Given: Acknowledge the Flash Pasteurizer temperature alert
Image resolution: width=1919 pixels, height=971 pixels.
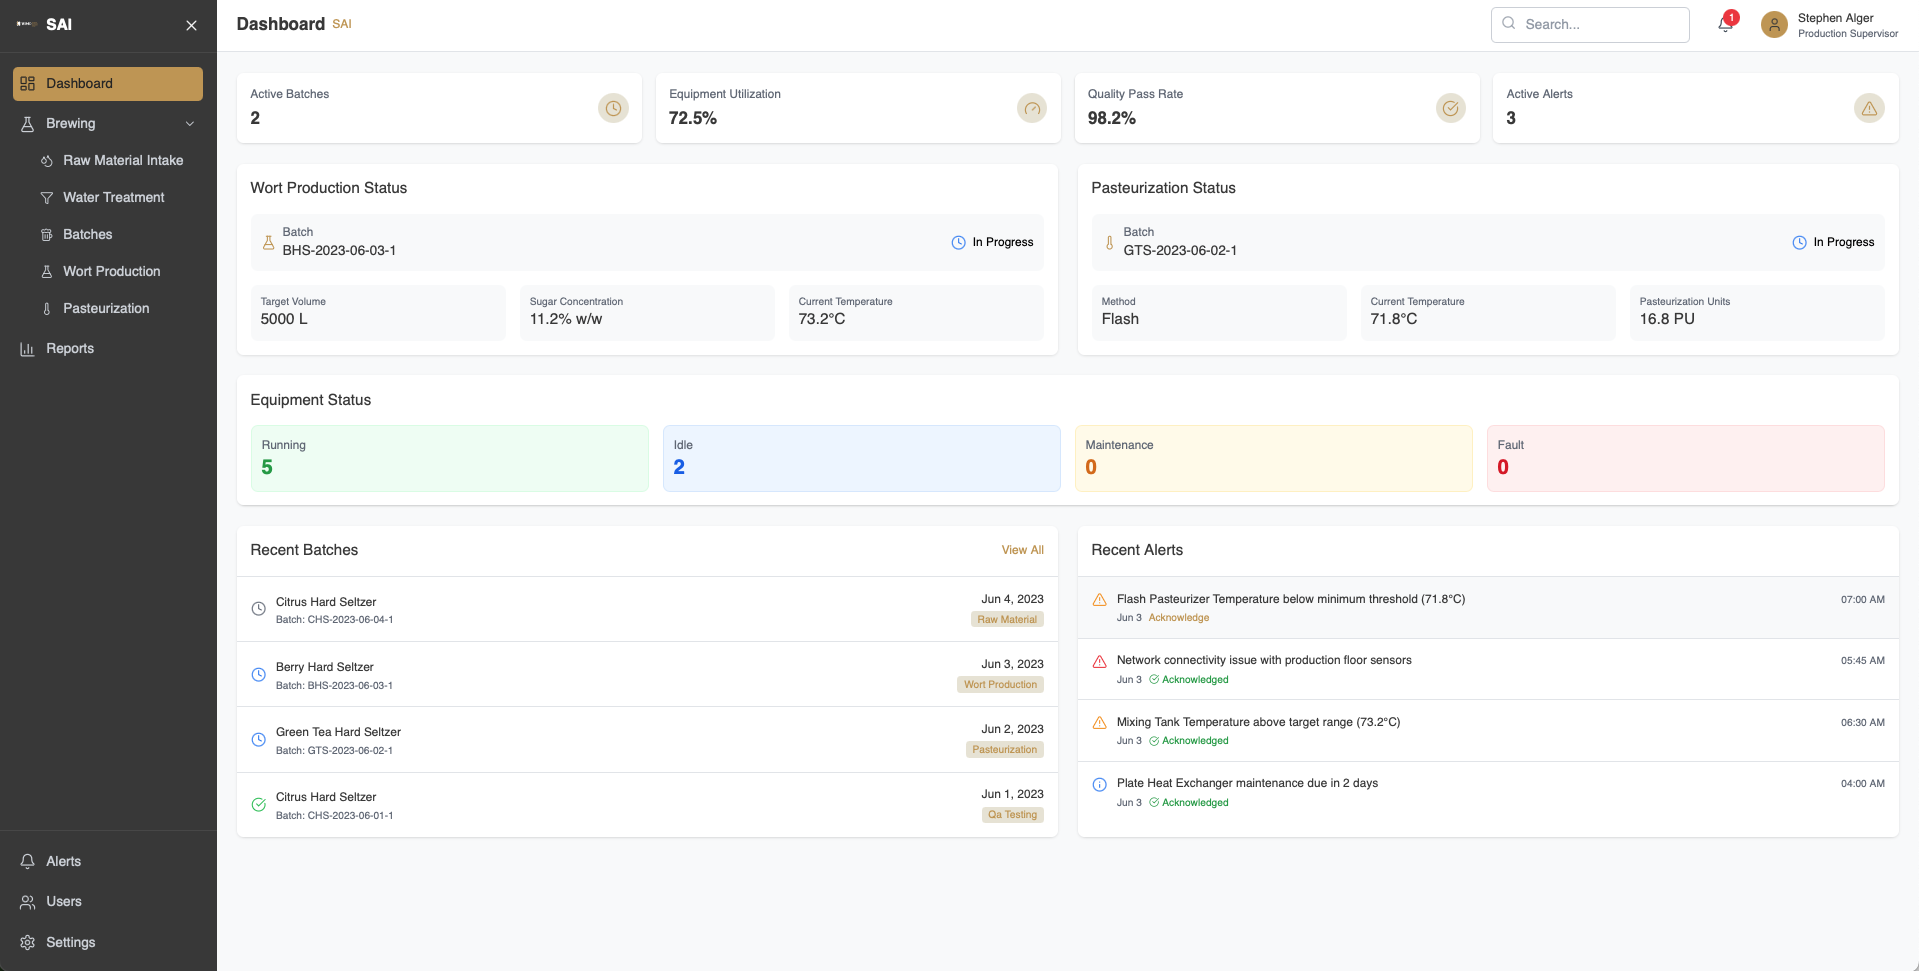Looking at the screenshot, I should tap(1179, 618).
